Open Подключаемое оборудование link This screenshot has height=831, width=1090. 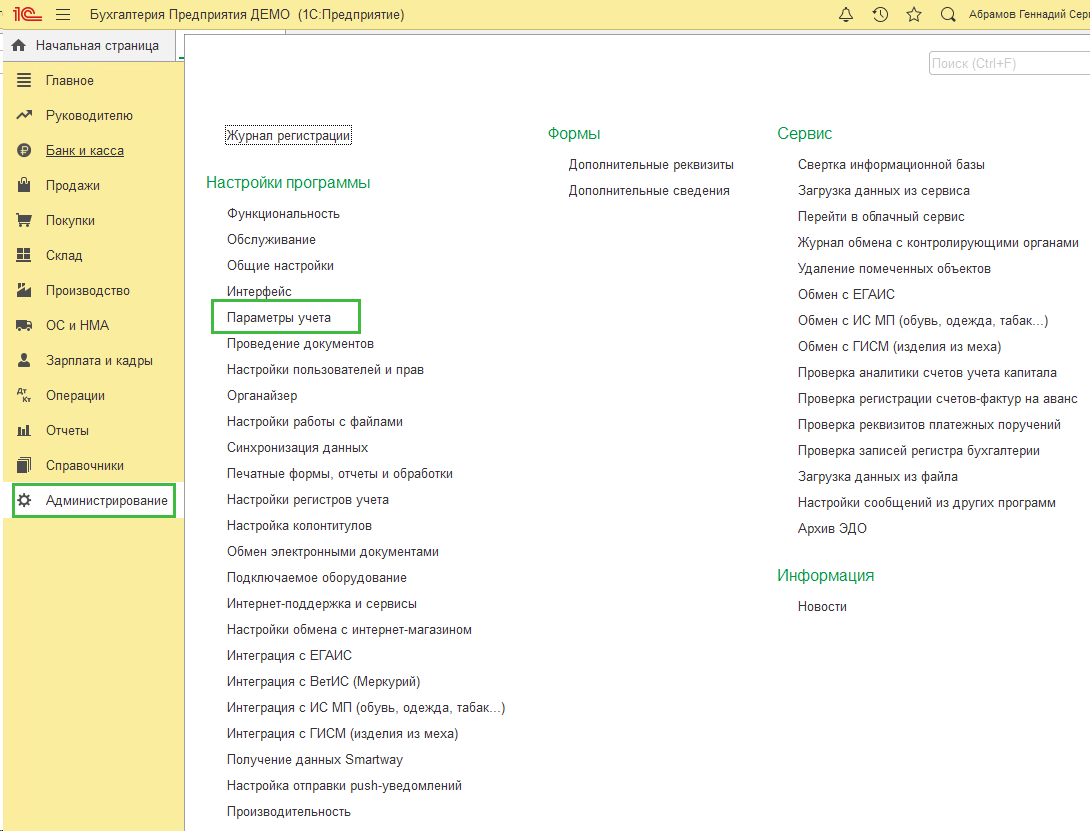pyautogui.click(x=317, y=577)
